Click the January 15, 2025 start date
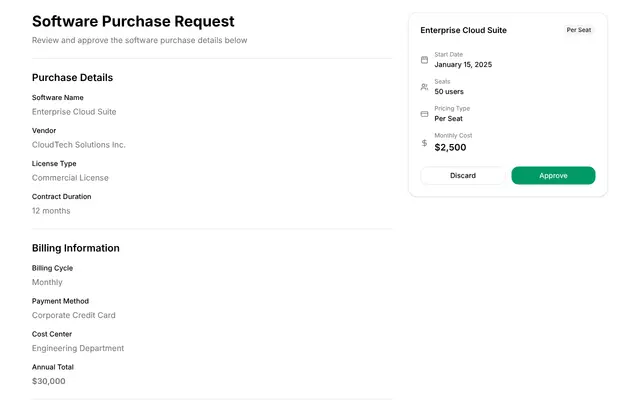 pos(463,64)
